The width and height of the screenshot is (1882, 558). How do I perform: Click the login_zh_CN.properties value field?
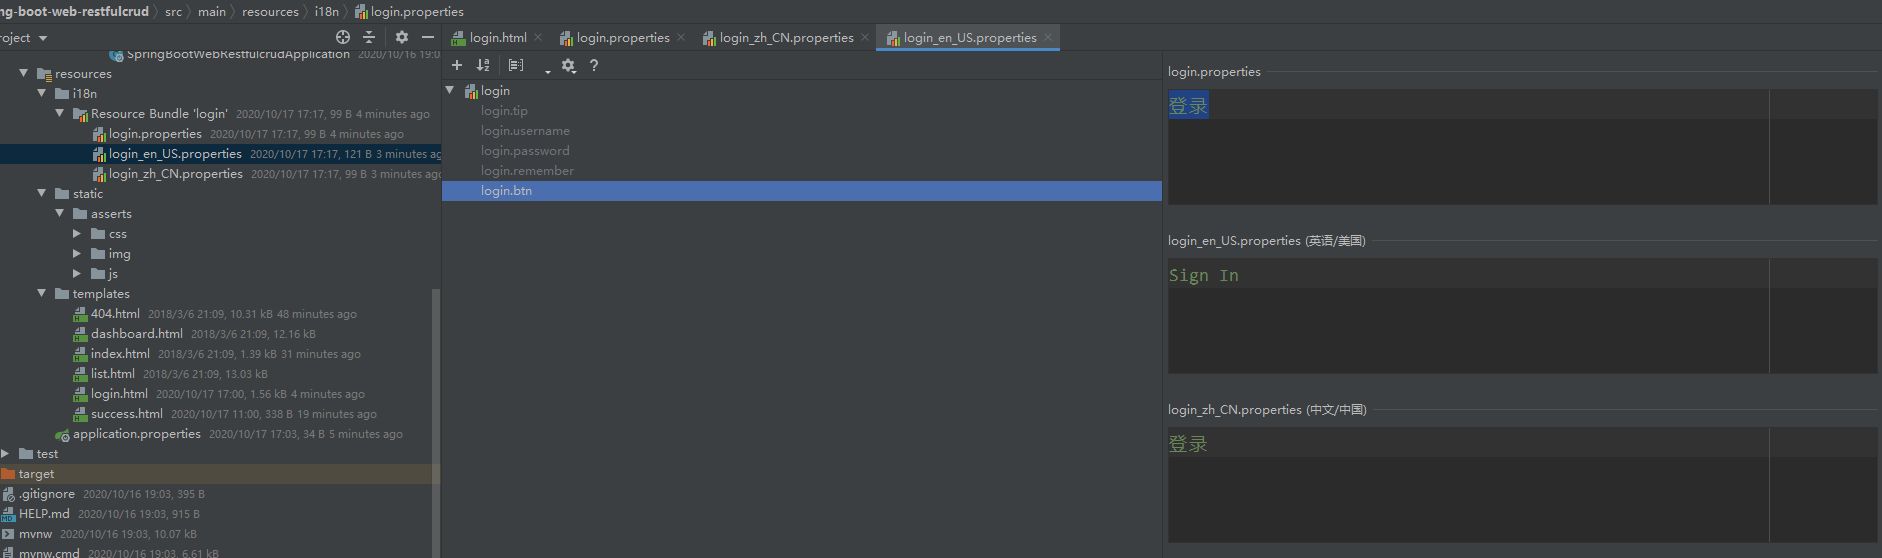pos(1522,485)
